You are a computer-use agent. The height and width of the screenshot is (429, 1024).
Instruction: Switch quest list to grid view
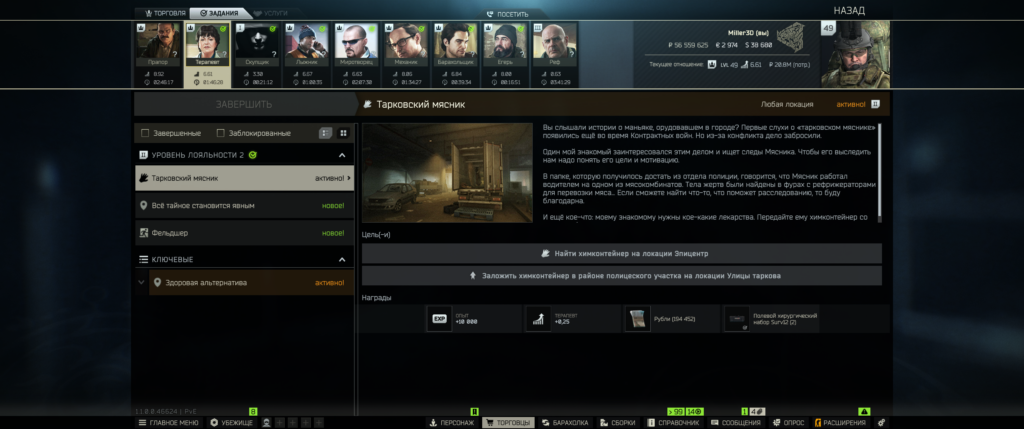tap(344, 133)
